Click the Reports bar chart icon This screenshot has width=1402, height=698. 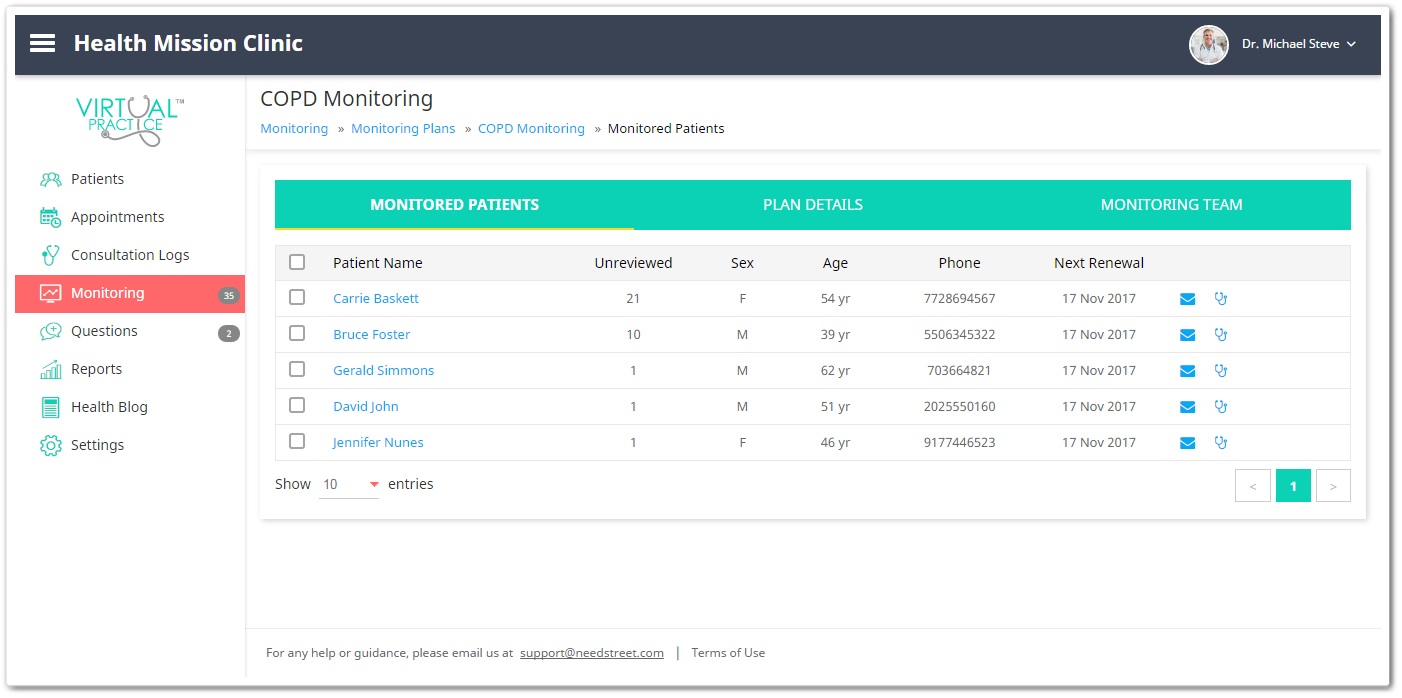pos(50,370)
